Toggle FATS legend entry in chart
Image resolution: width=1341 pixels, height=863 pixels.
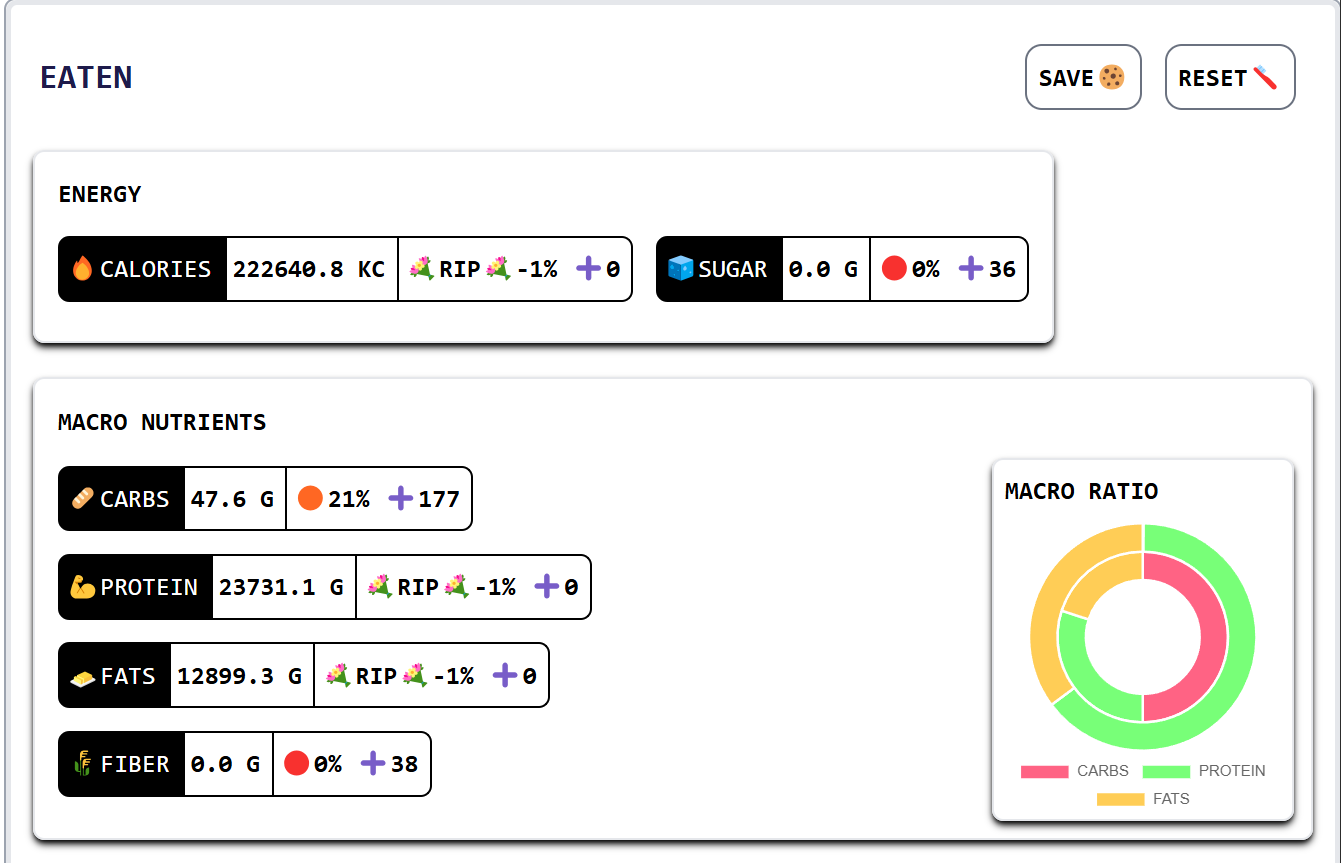coord(1143,799)
